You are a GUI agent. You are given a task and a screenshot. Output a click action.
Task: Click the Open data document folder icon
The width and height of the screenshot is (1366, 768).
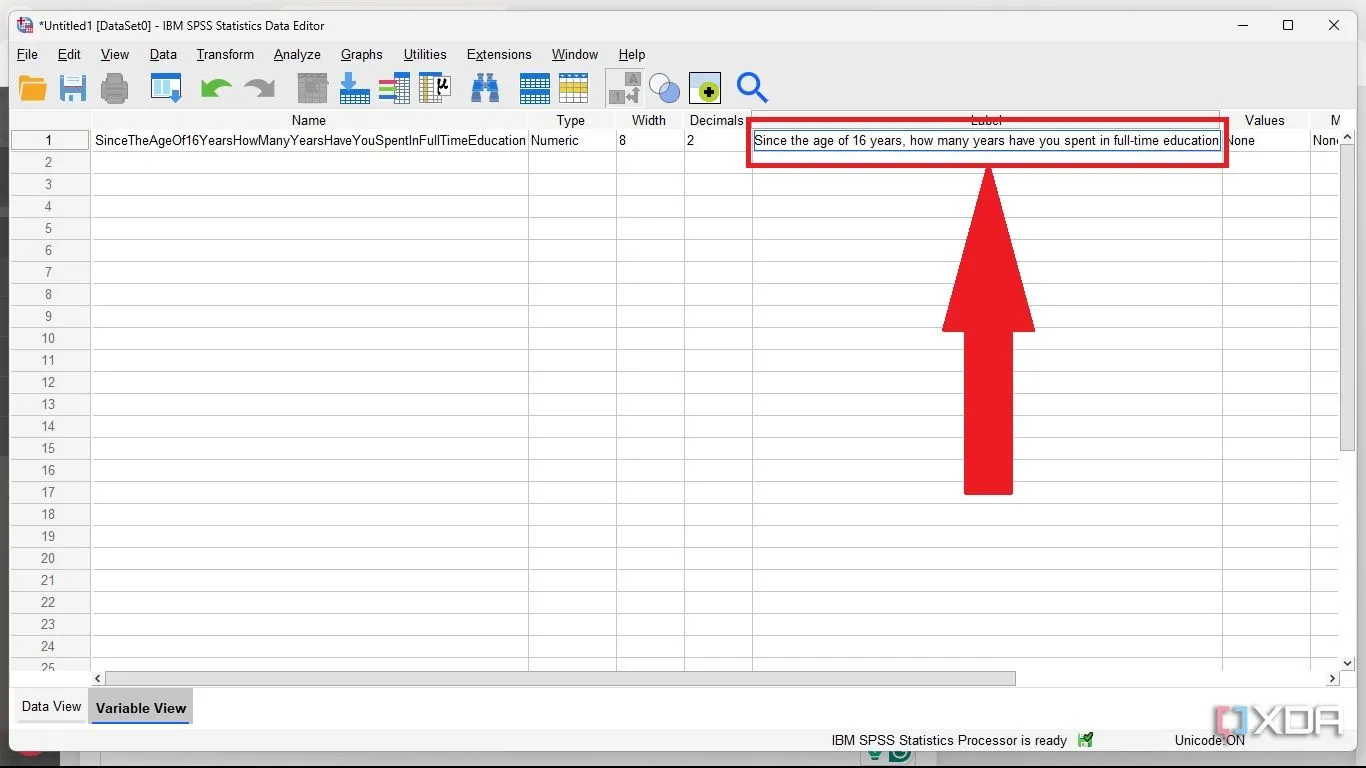[x=32, y=88]
